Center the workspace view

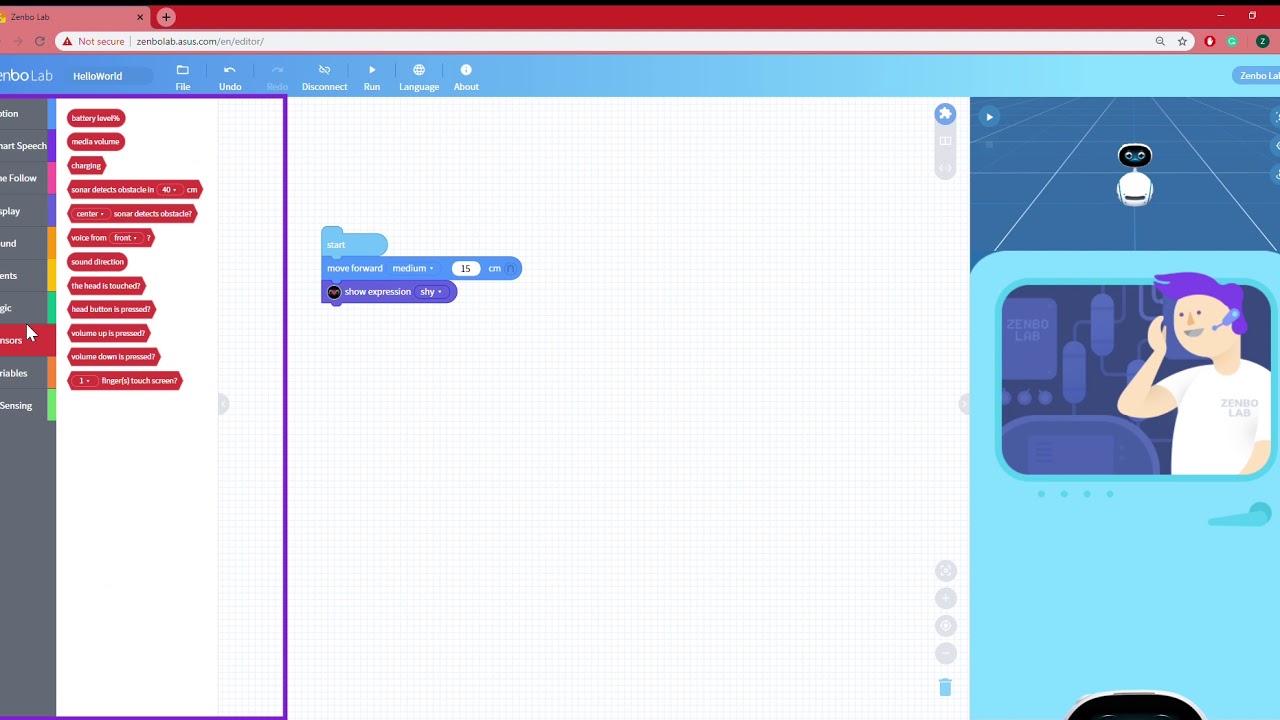coord(945,626)
